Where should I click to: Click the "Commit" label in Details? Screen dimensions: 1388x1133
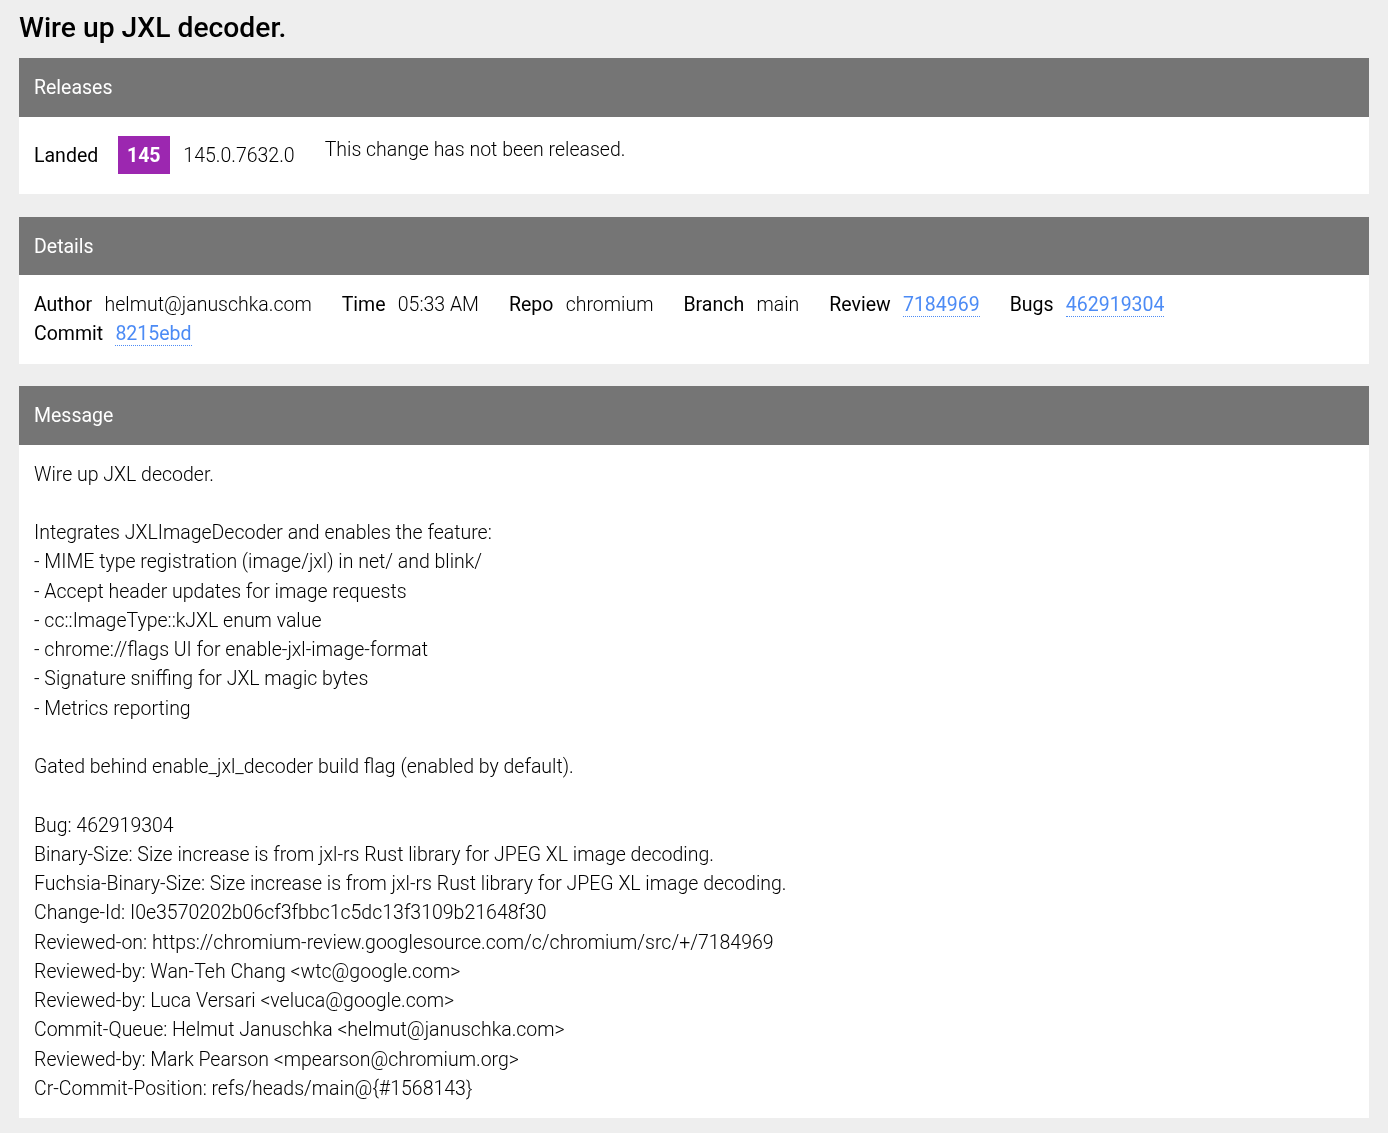(x=69, y=333)
